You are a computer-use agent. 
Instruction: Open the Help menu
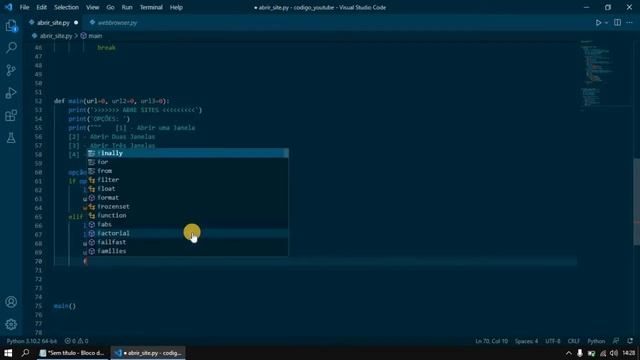tap(176, 7)
